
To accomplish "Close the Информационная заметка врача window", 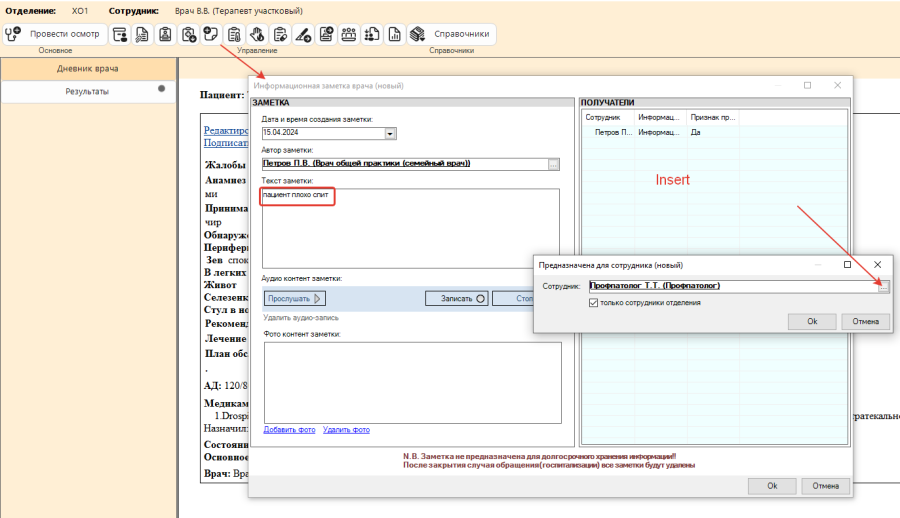I will tap(837, 85).
